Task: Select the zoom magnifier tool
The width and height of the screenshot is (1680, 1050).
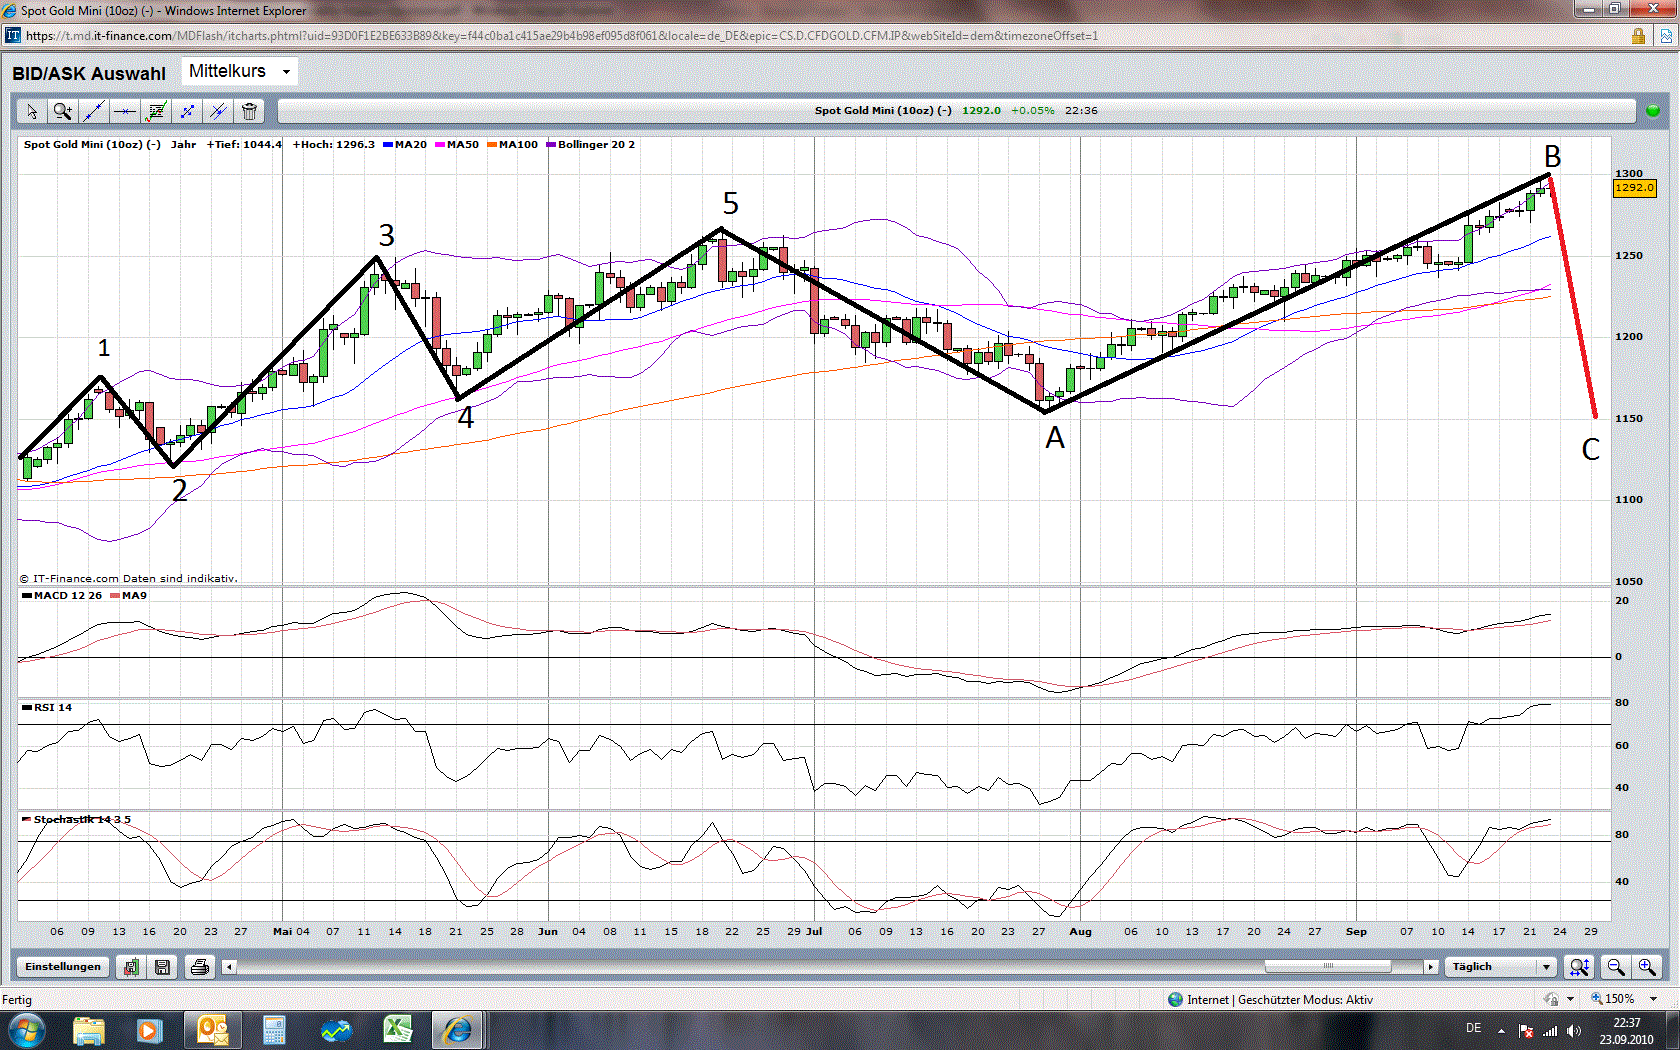Action: coord(62,111)
